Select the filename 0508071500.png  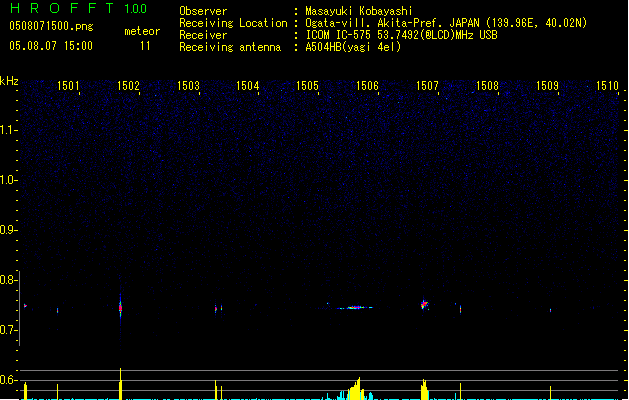tap(51, 26)
